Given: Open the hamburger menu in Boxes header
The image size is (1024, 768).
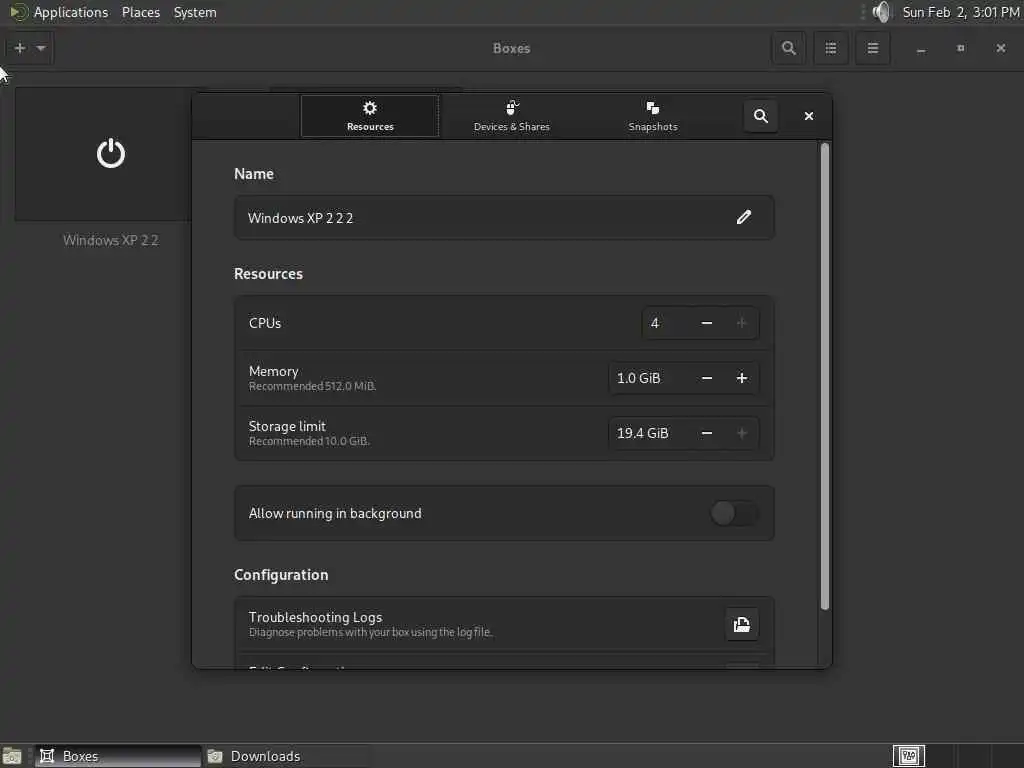Looking at the screenshot, I should 872,48.
